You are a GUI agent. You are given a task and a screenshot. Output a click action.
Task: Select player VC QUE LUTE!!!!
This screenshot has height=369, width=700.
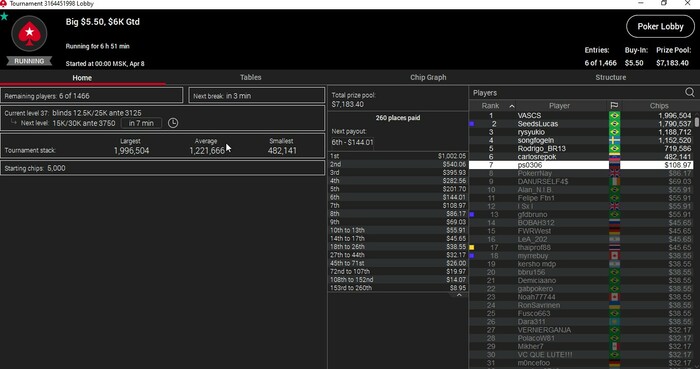coord(582,355)
